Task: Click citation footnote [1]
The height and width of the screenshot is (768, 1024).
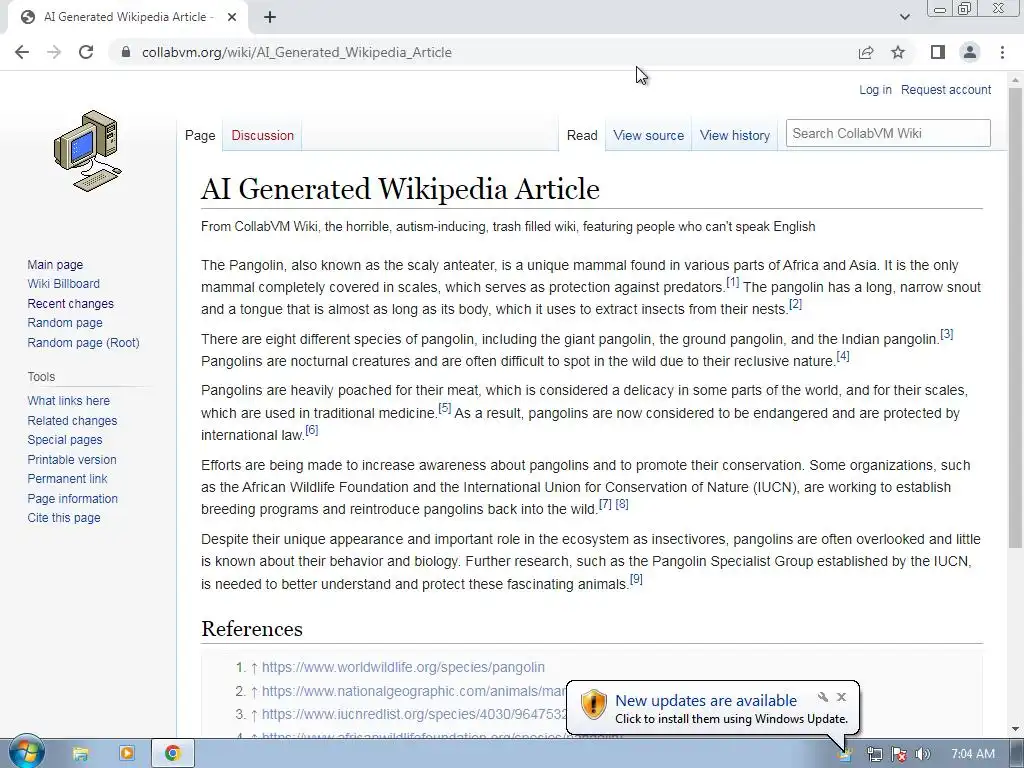Action: 733,282
